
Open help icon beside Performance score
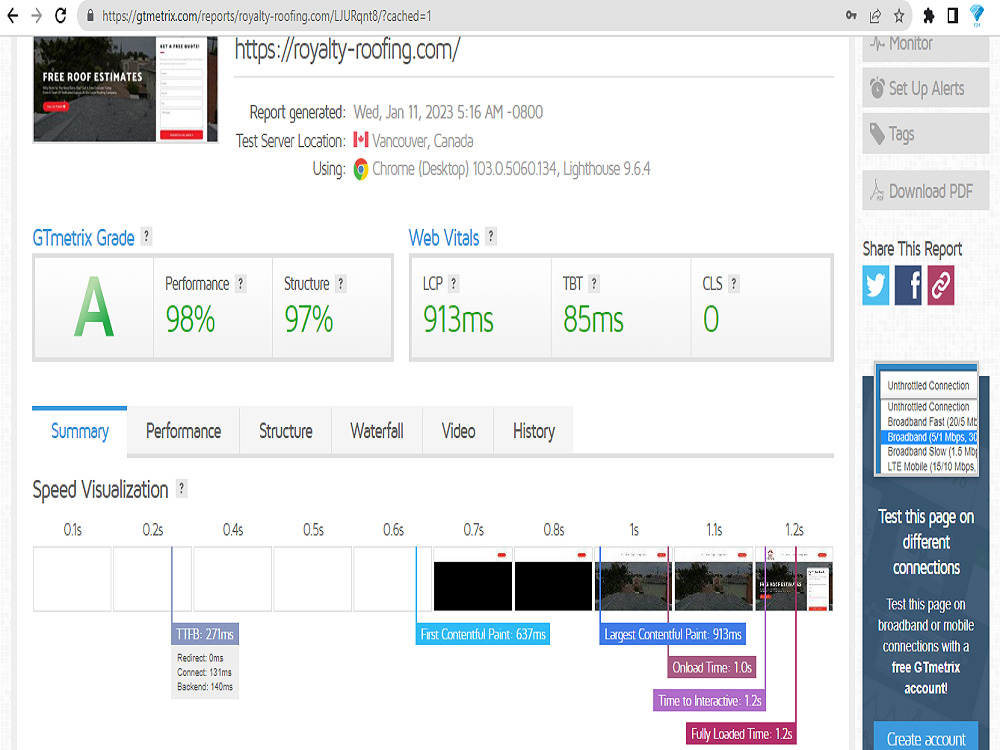point(240,284)
